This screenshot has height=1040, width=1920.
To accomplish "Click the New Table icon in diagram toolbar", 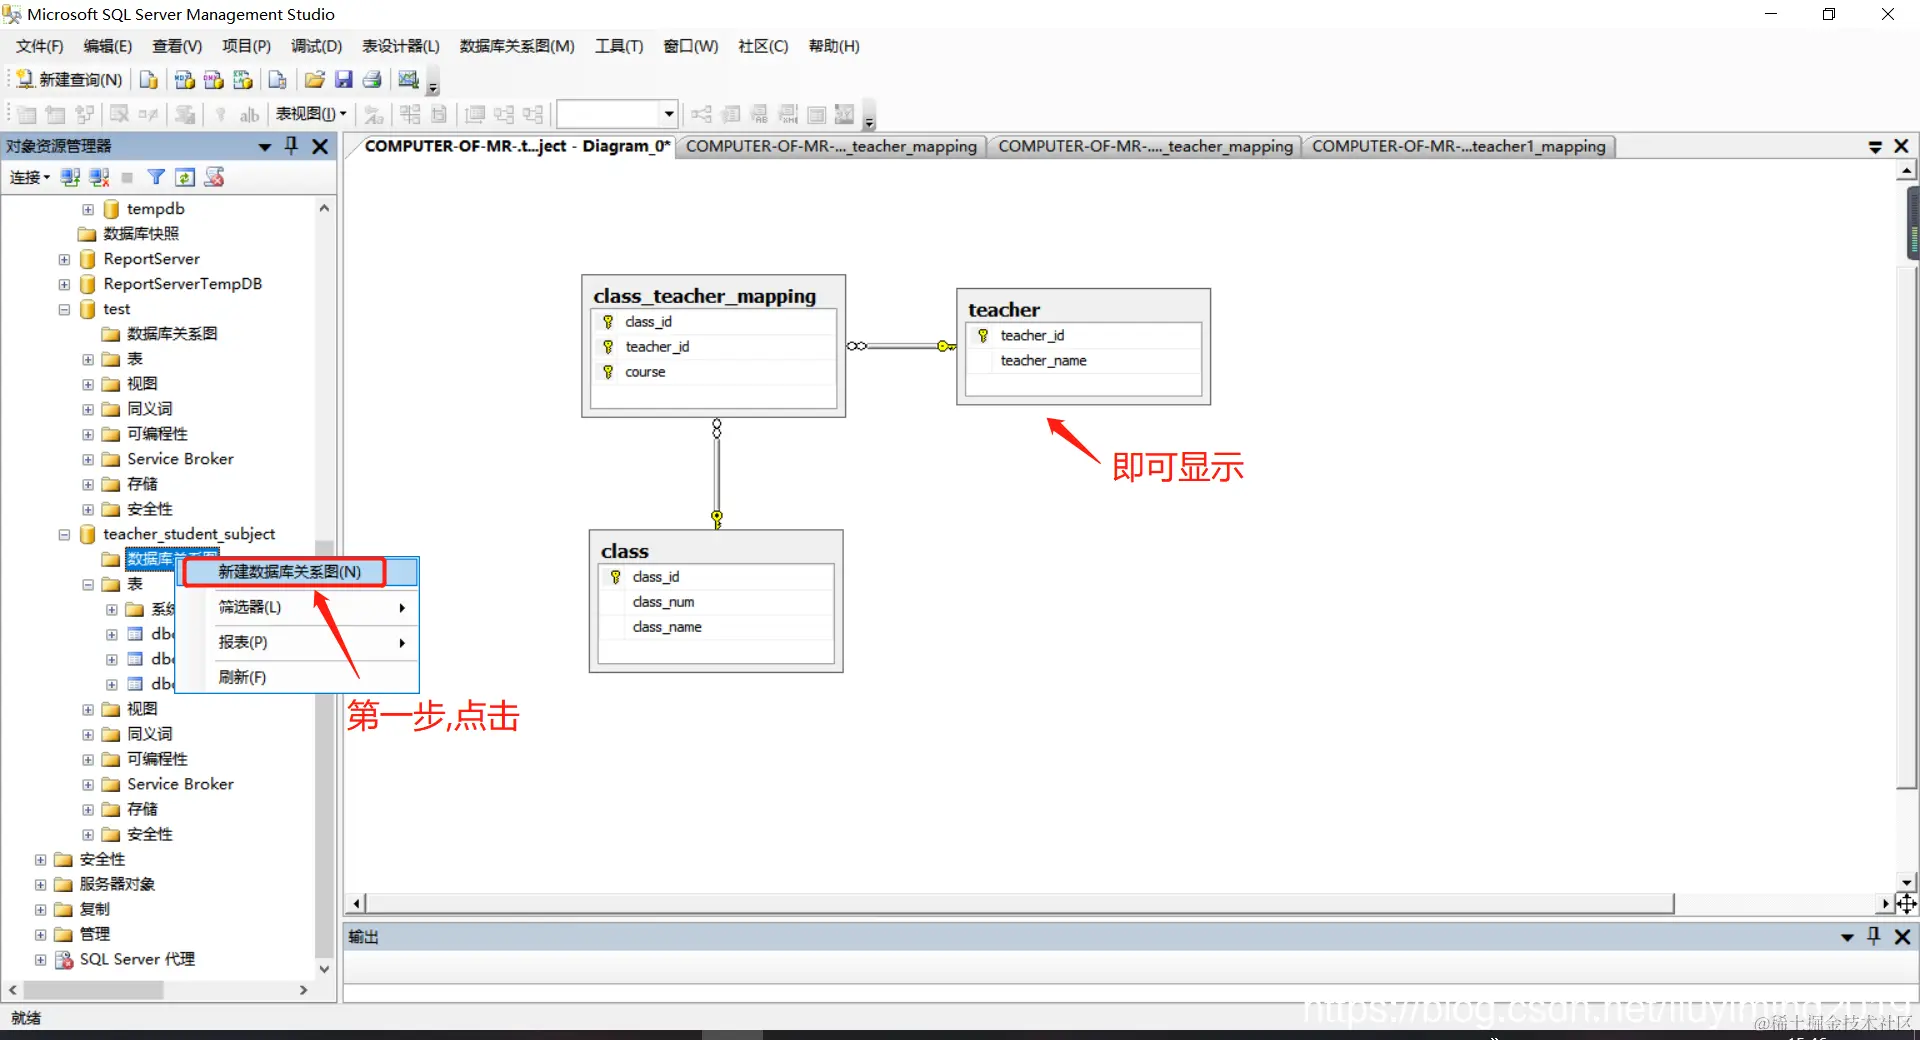I will [27, 115].
